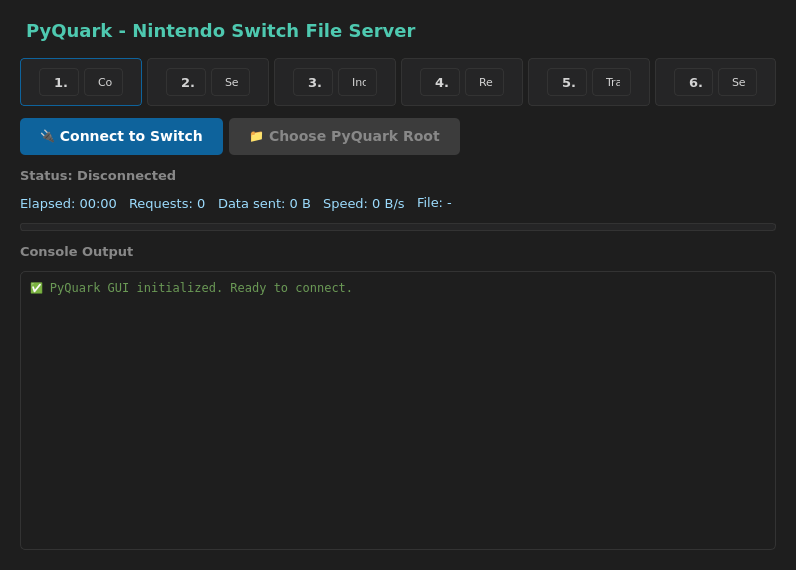This screenshot has width=796, height=570.
Task: Click the "Requests: 0" stat
Action: click(167, 204)
